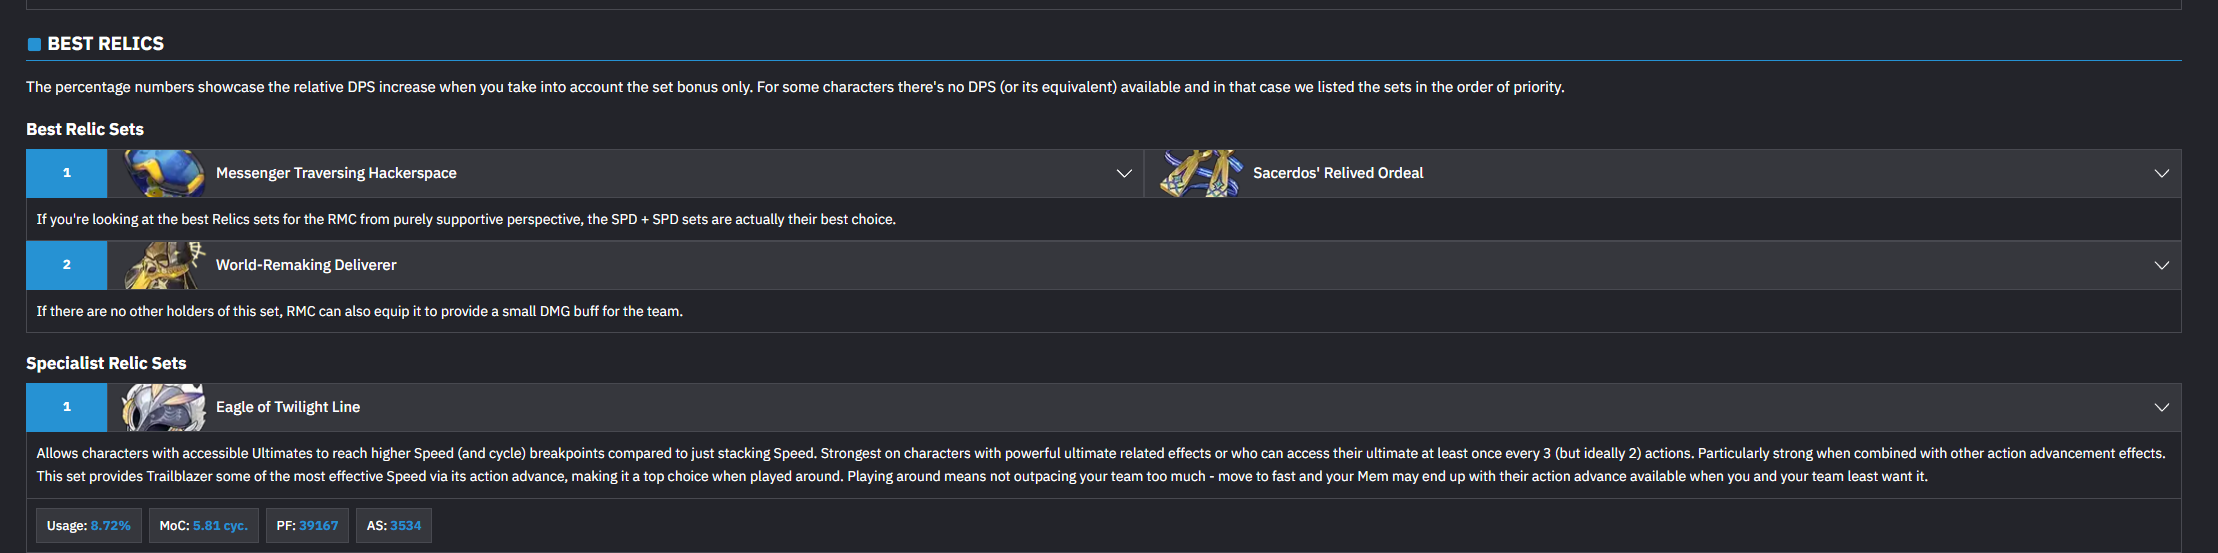2218x553 pixels.
Task: Expand the Eagle of Twilight Line chevron
Action: (2161, 407)
